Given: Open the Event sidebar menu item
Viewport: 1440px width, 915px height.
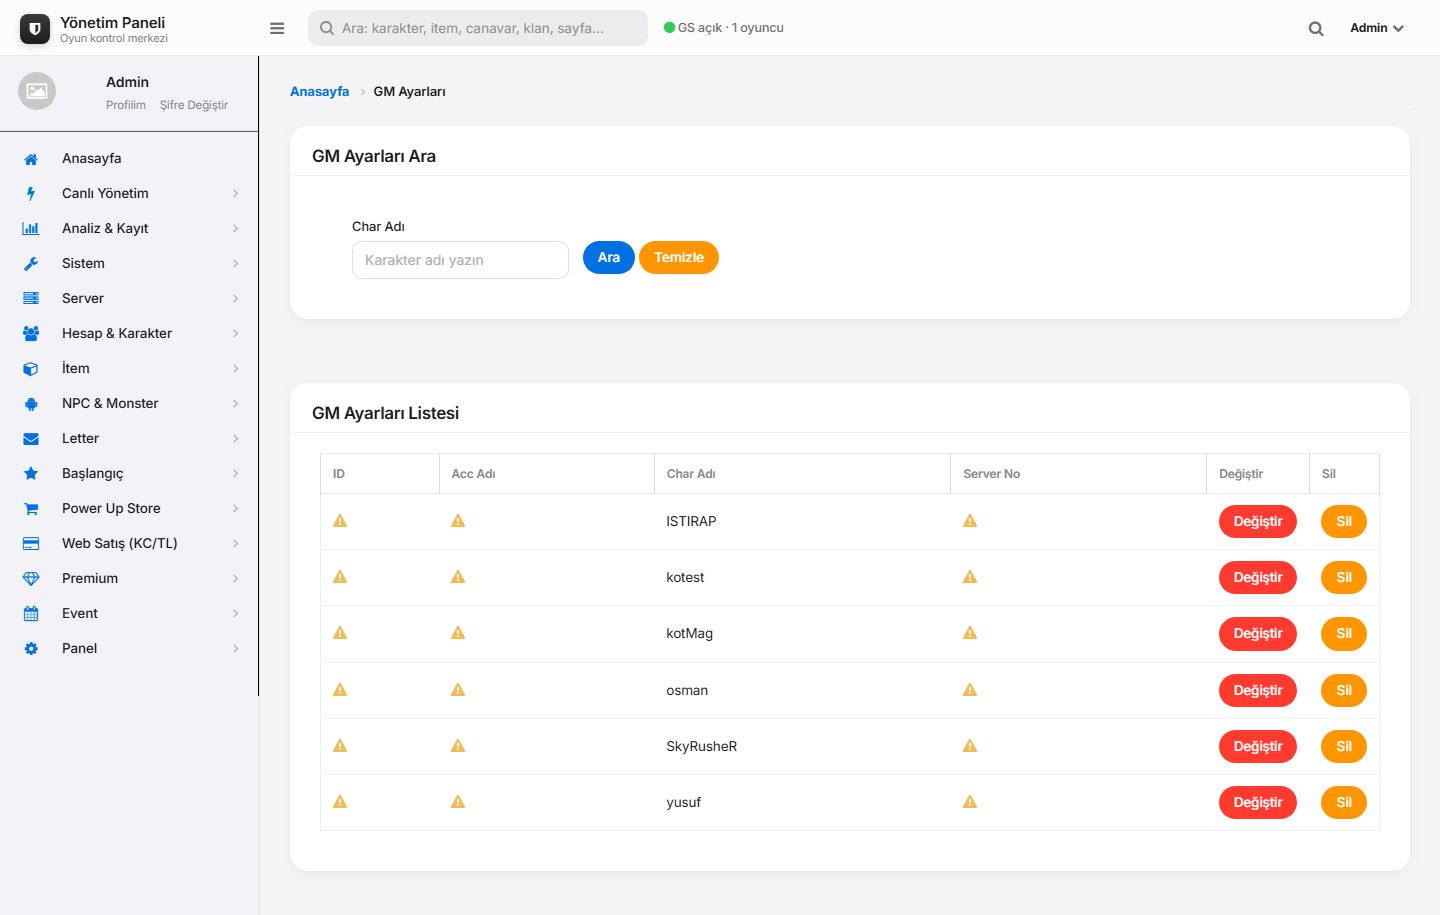Looking at the screenshot, I should 129,613.
